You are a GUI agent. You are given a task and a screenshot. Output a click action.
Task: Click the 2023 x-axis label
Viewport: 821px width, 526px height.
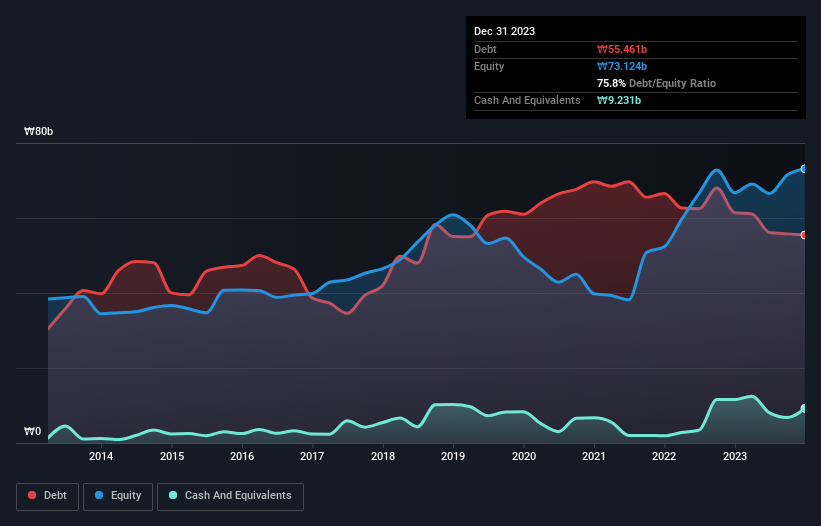point(735,456)
